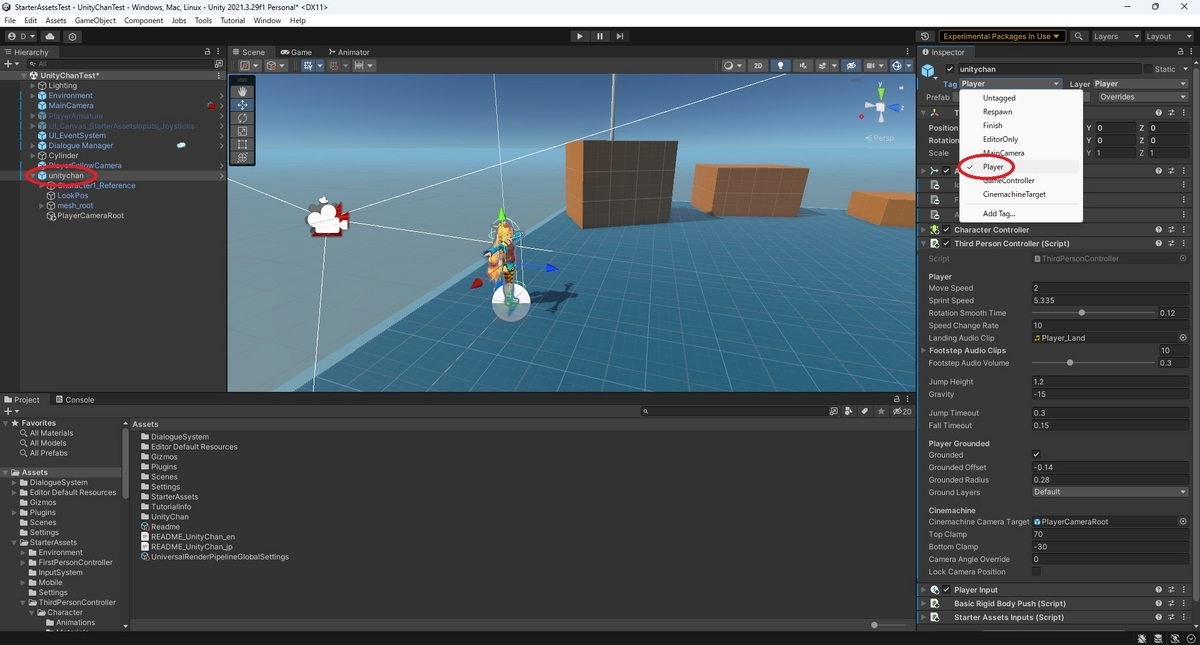The height and width of the screenshot is (645, 1200).
Task: Select the Scale tool in Scene
Action: tap(242, 131)
